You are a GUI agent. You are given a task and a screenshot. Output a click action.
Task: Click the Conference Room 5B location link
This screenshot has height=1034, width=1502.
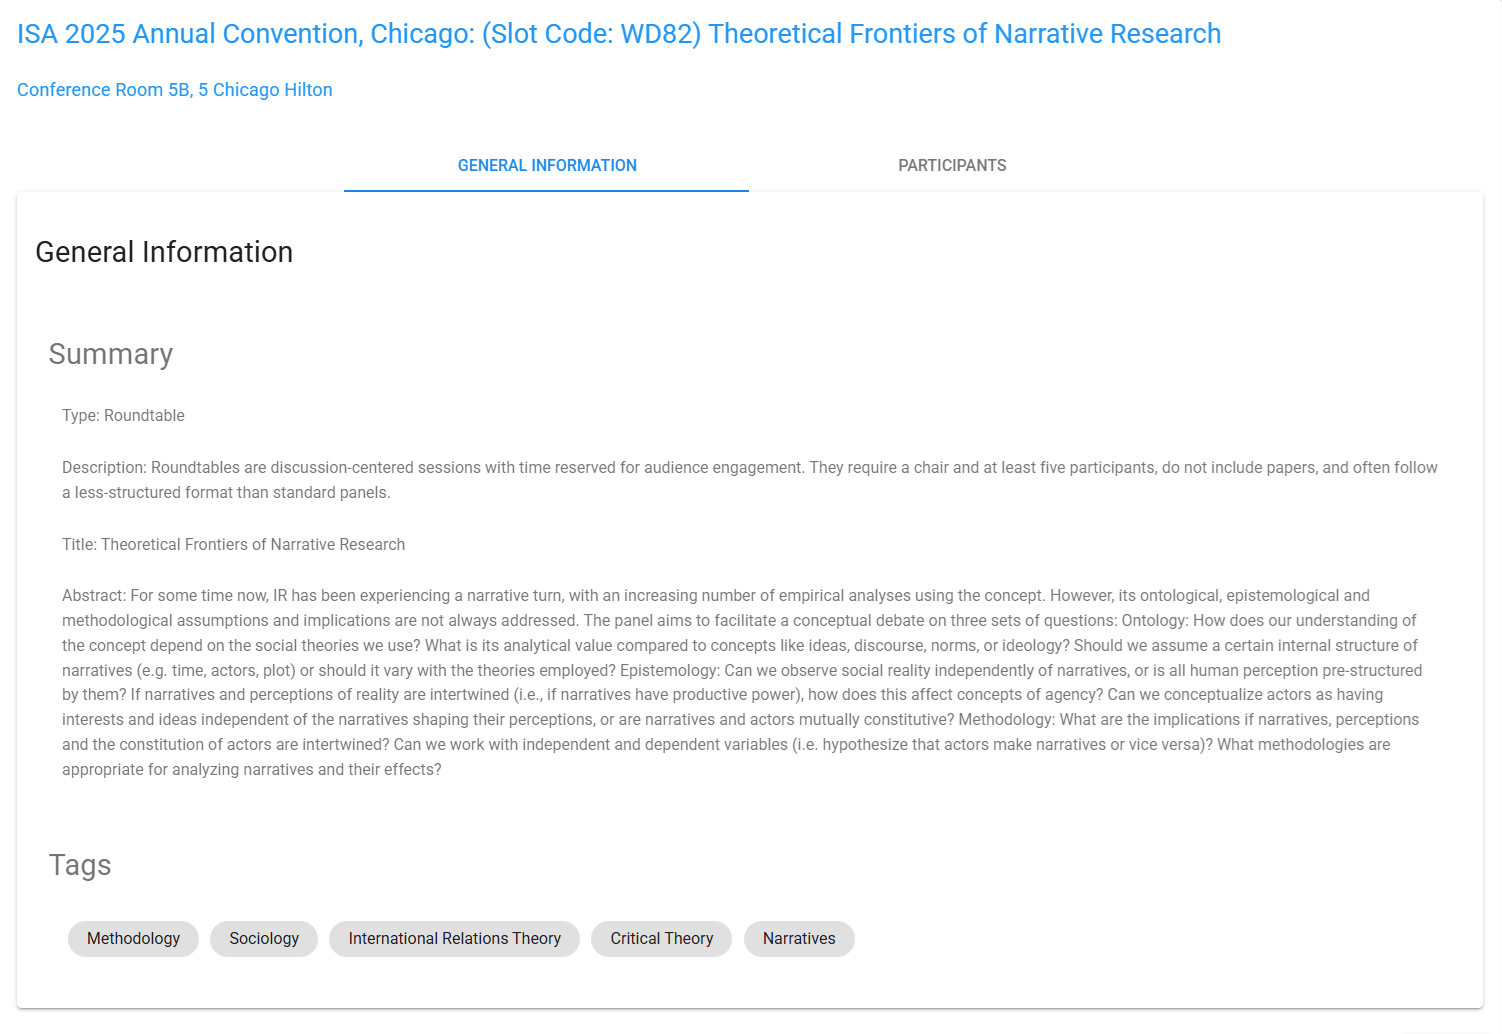click(175, 90)
